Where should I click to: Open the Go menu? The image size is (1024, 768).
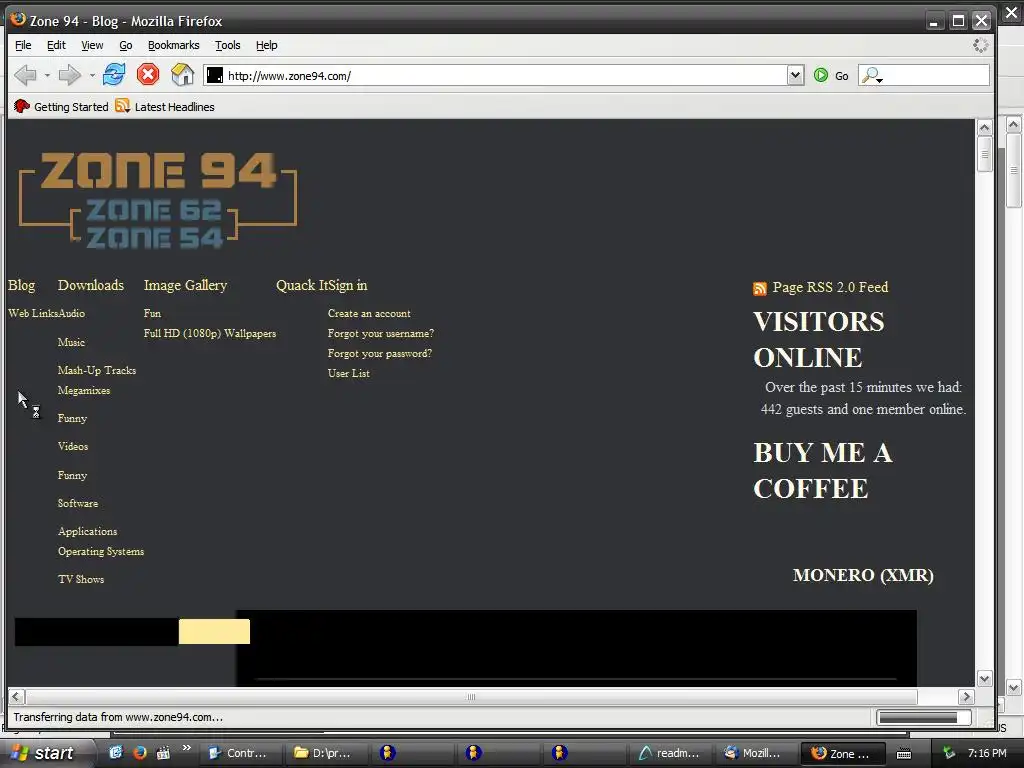pyautogui.click(x=126, y=45)
